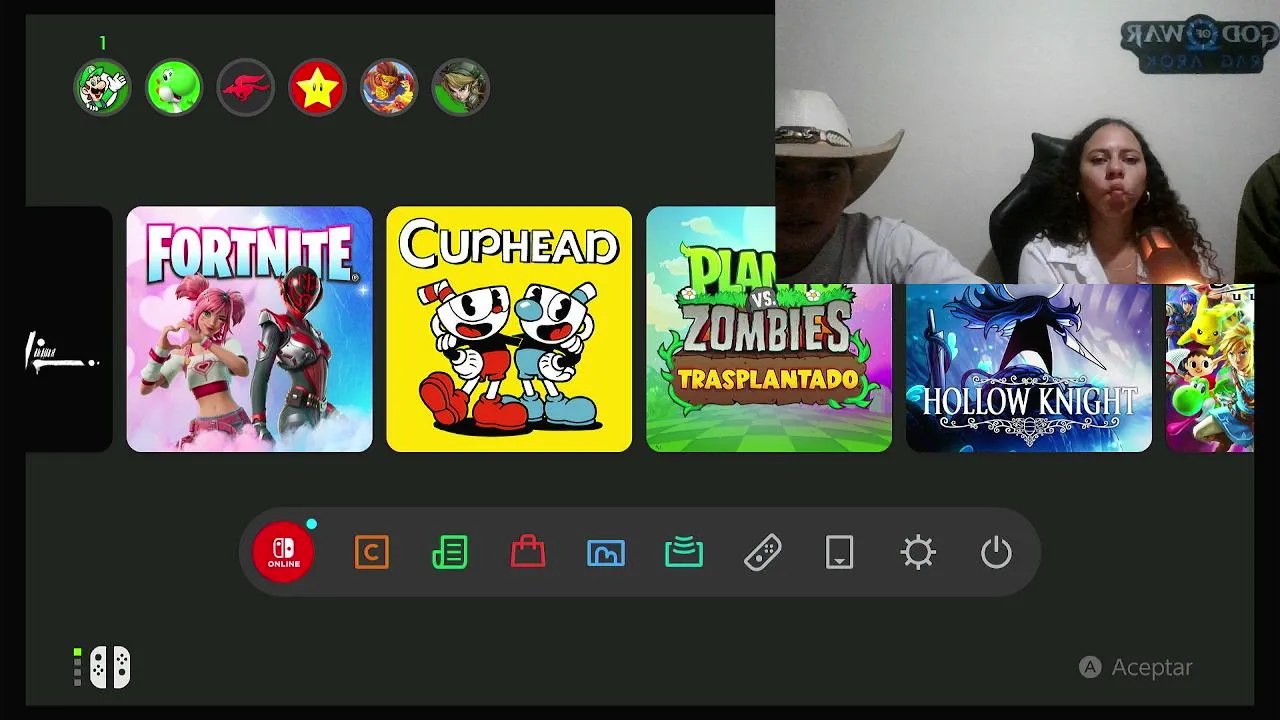
Task: Launch Plants vs. Zombies Trasplantado tile
Action: point(769,329)
